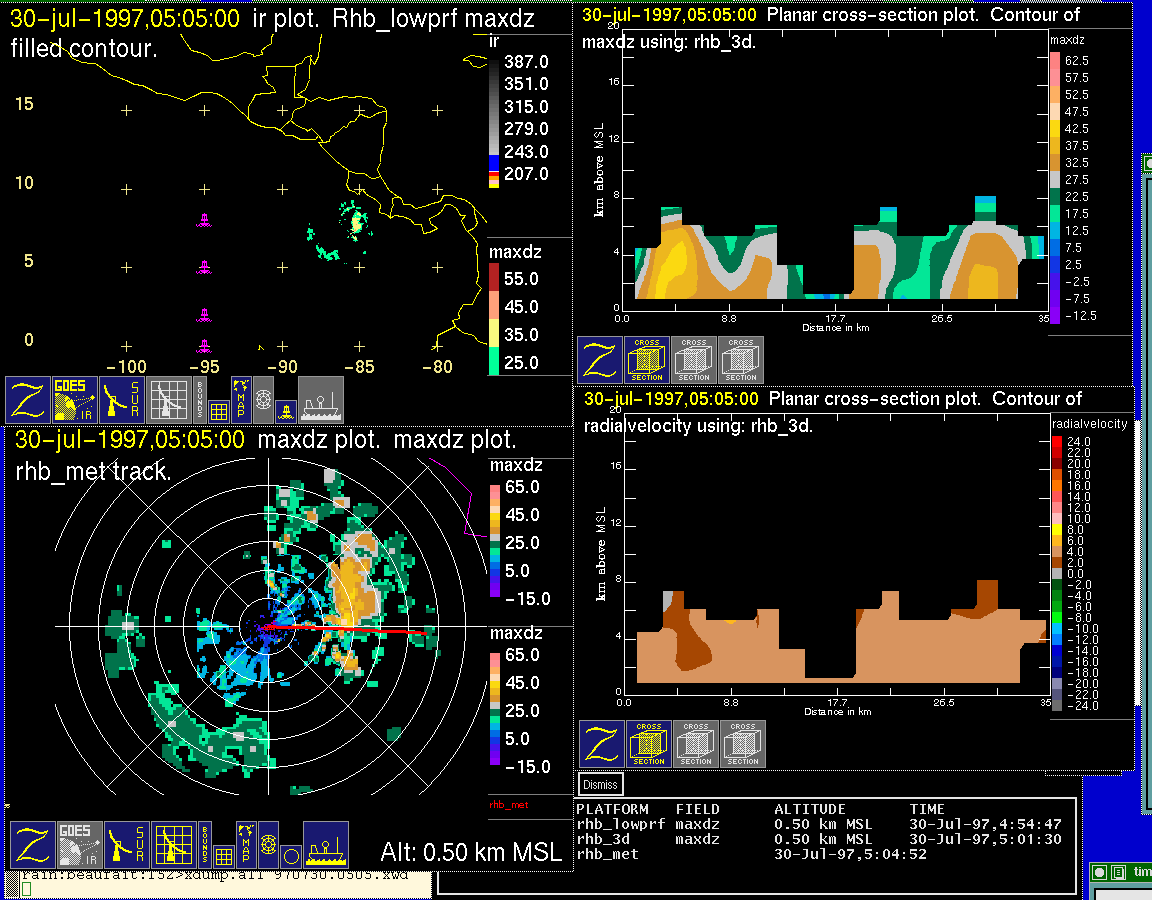1152x900 pixels.
Task: Click the small grid icon in the maxdz plot toolbar
Action: pos(223,856)
